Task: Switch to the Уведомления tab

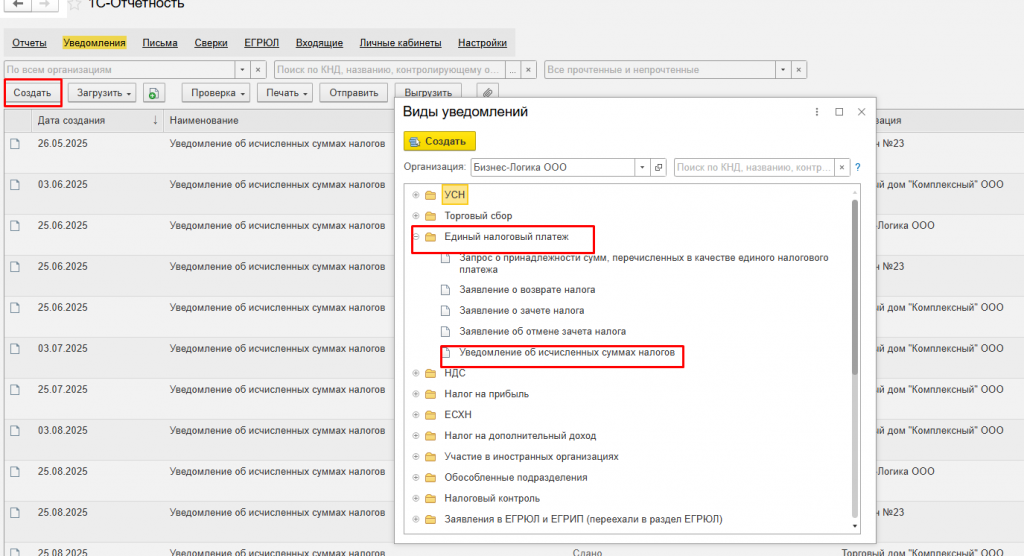Action: point(95,42)
